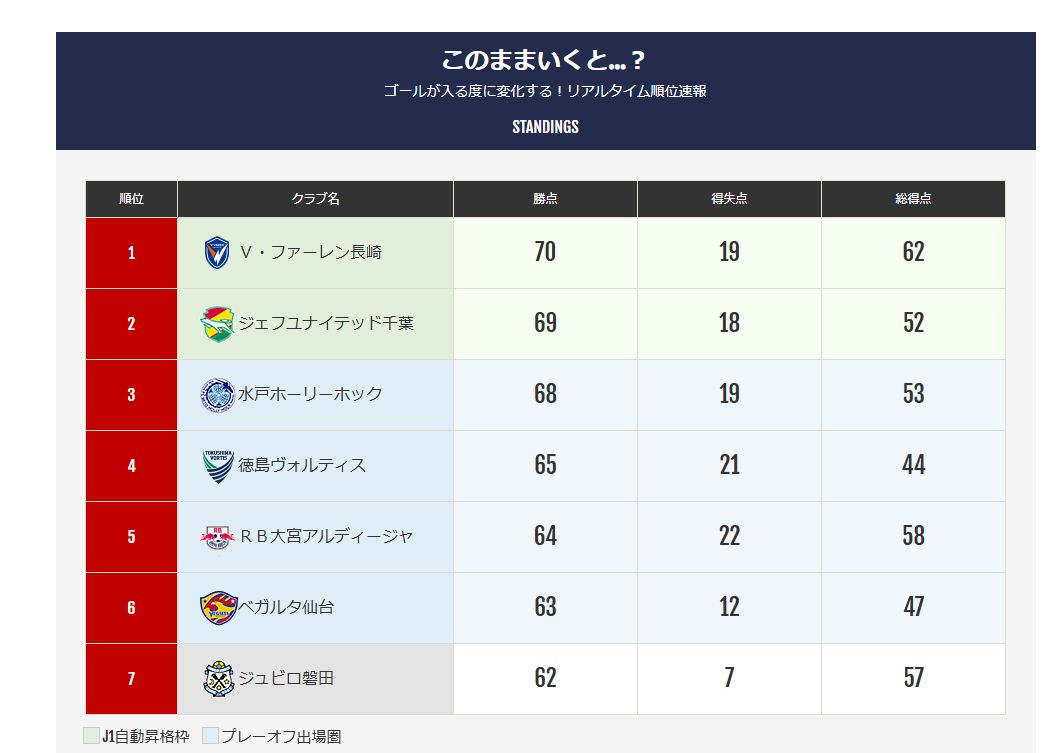This screenshot has width=1057, height=753.
Task: Click the 総得点 column header
Action: click(x=913, y=199)
